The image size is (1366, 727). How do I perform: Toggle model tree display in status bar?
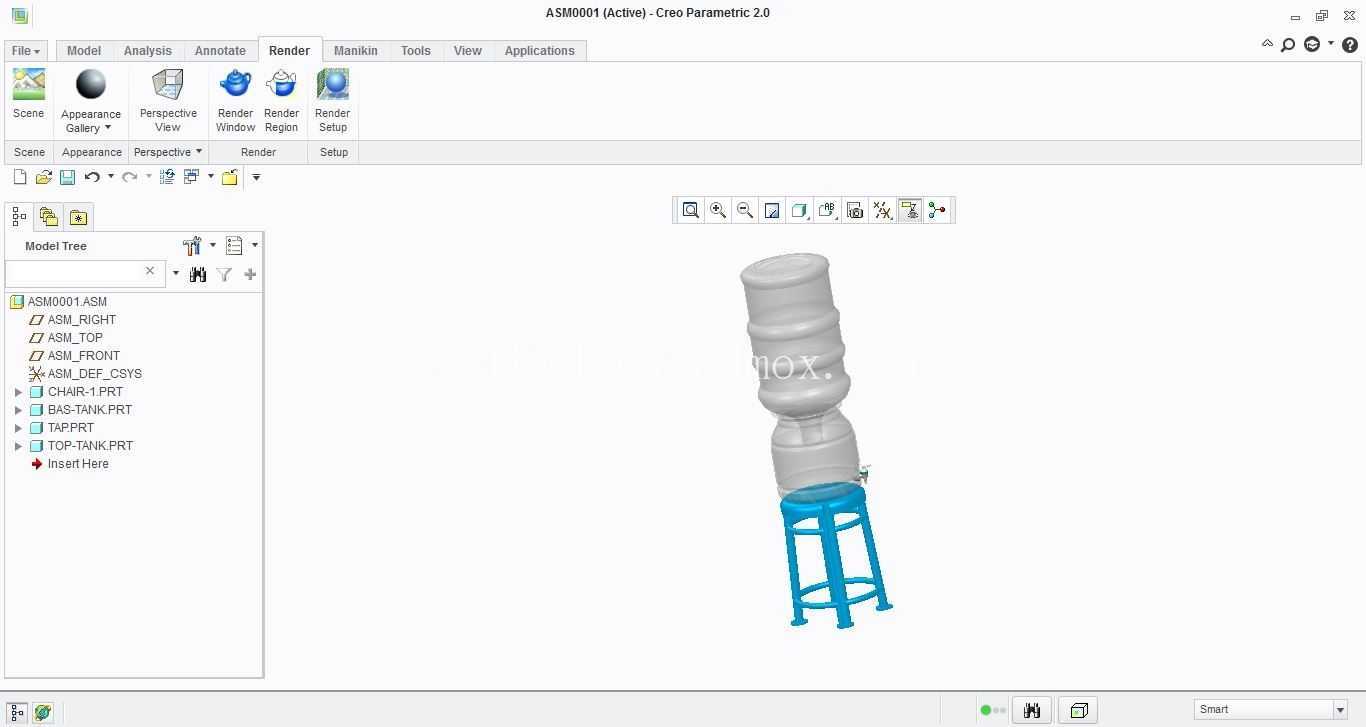[18, 711]
